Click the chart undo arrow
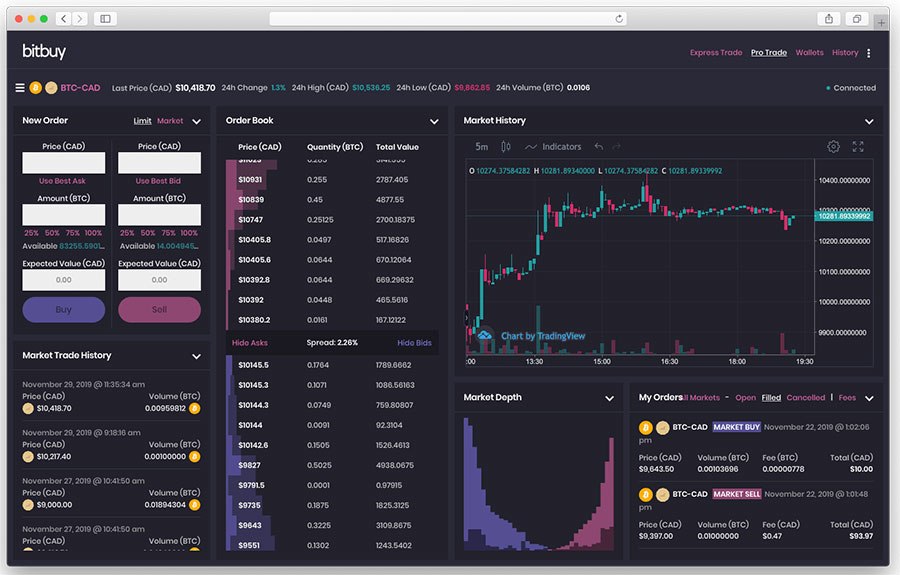The width and height of the screenshot is (900, 575). (x=598, y=147)
